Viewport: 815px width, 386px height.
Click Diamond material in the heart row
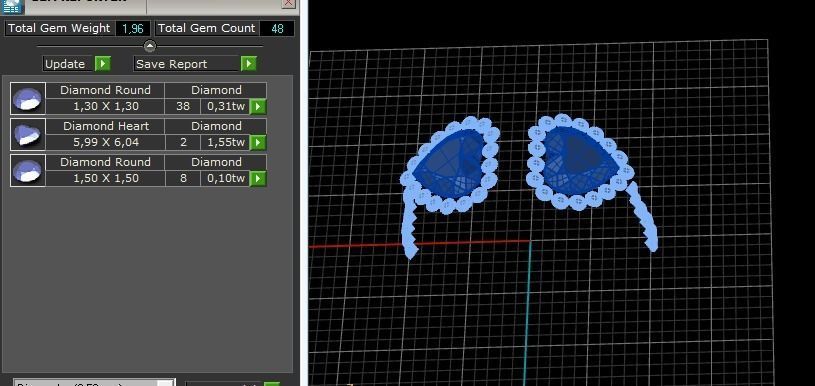[x=216, y=126]
